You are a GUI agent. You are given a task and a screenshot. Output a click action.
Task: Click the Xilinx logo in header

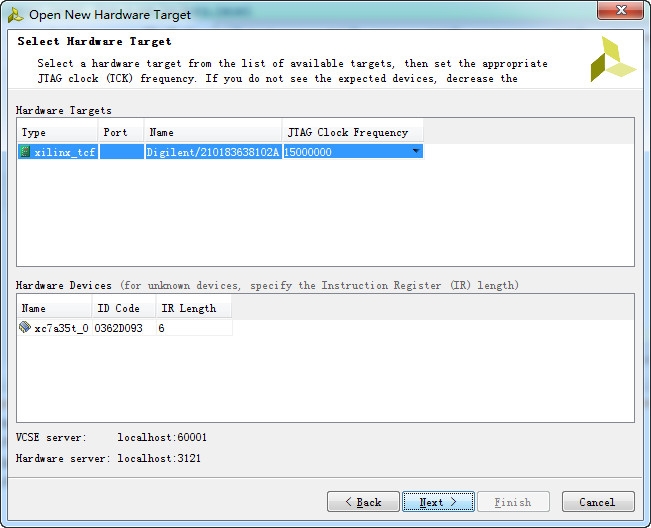click(611, 59)
